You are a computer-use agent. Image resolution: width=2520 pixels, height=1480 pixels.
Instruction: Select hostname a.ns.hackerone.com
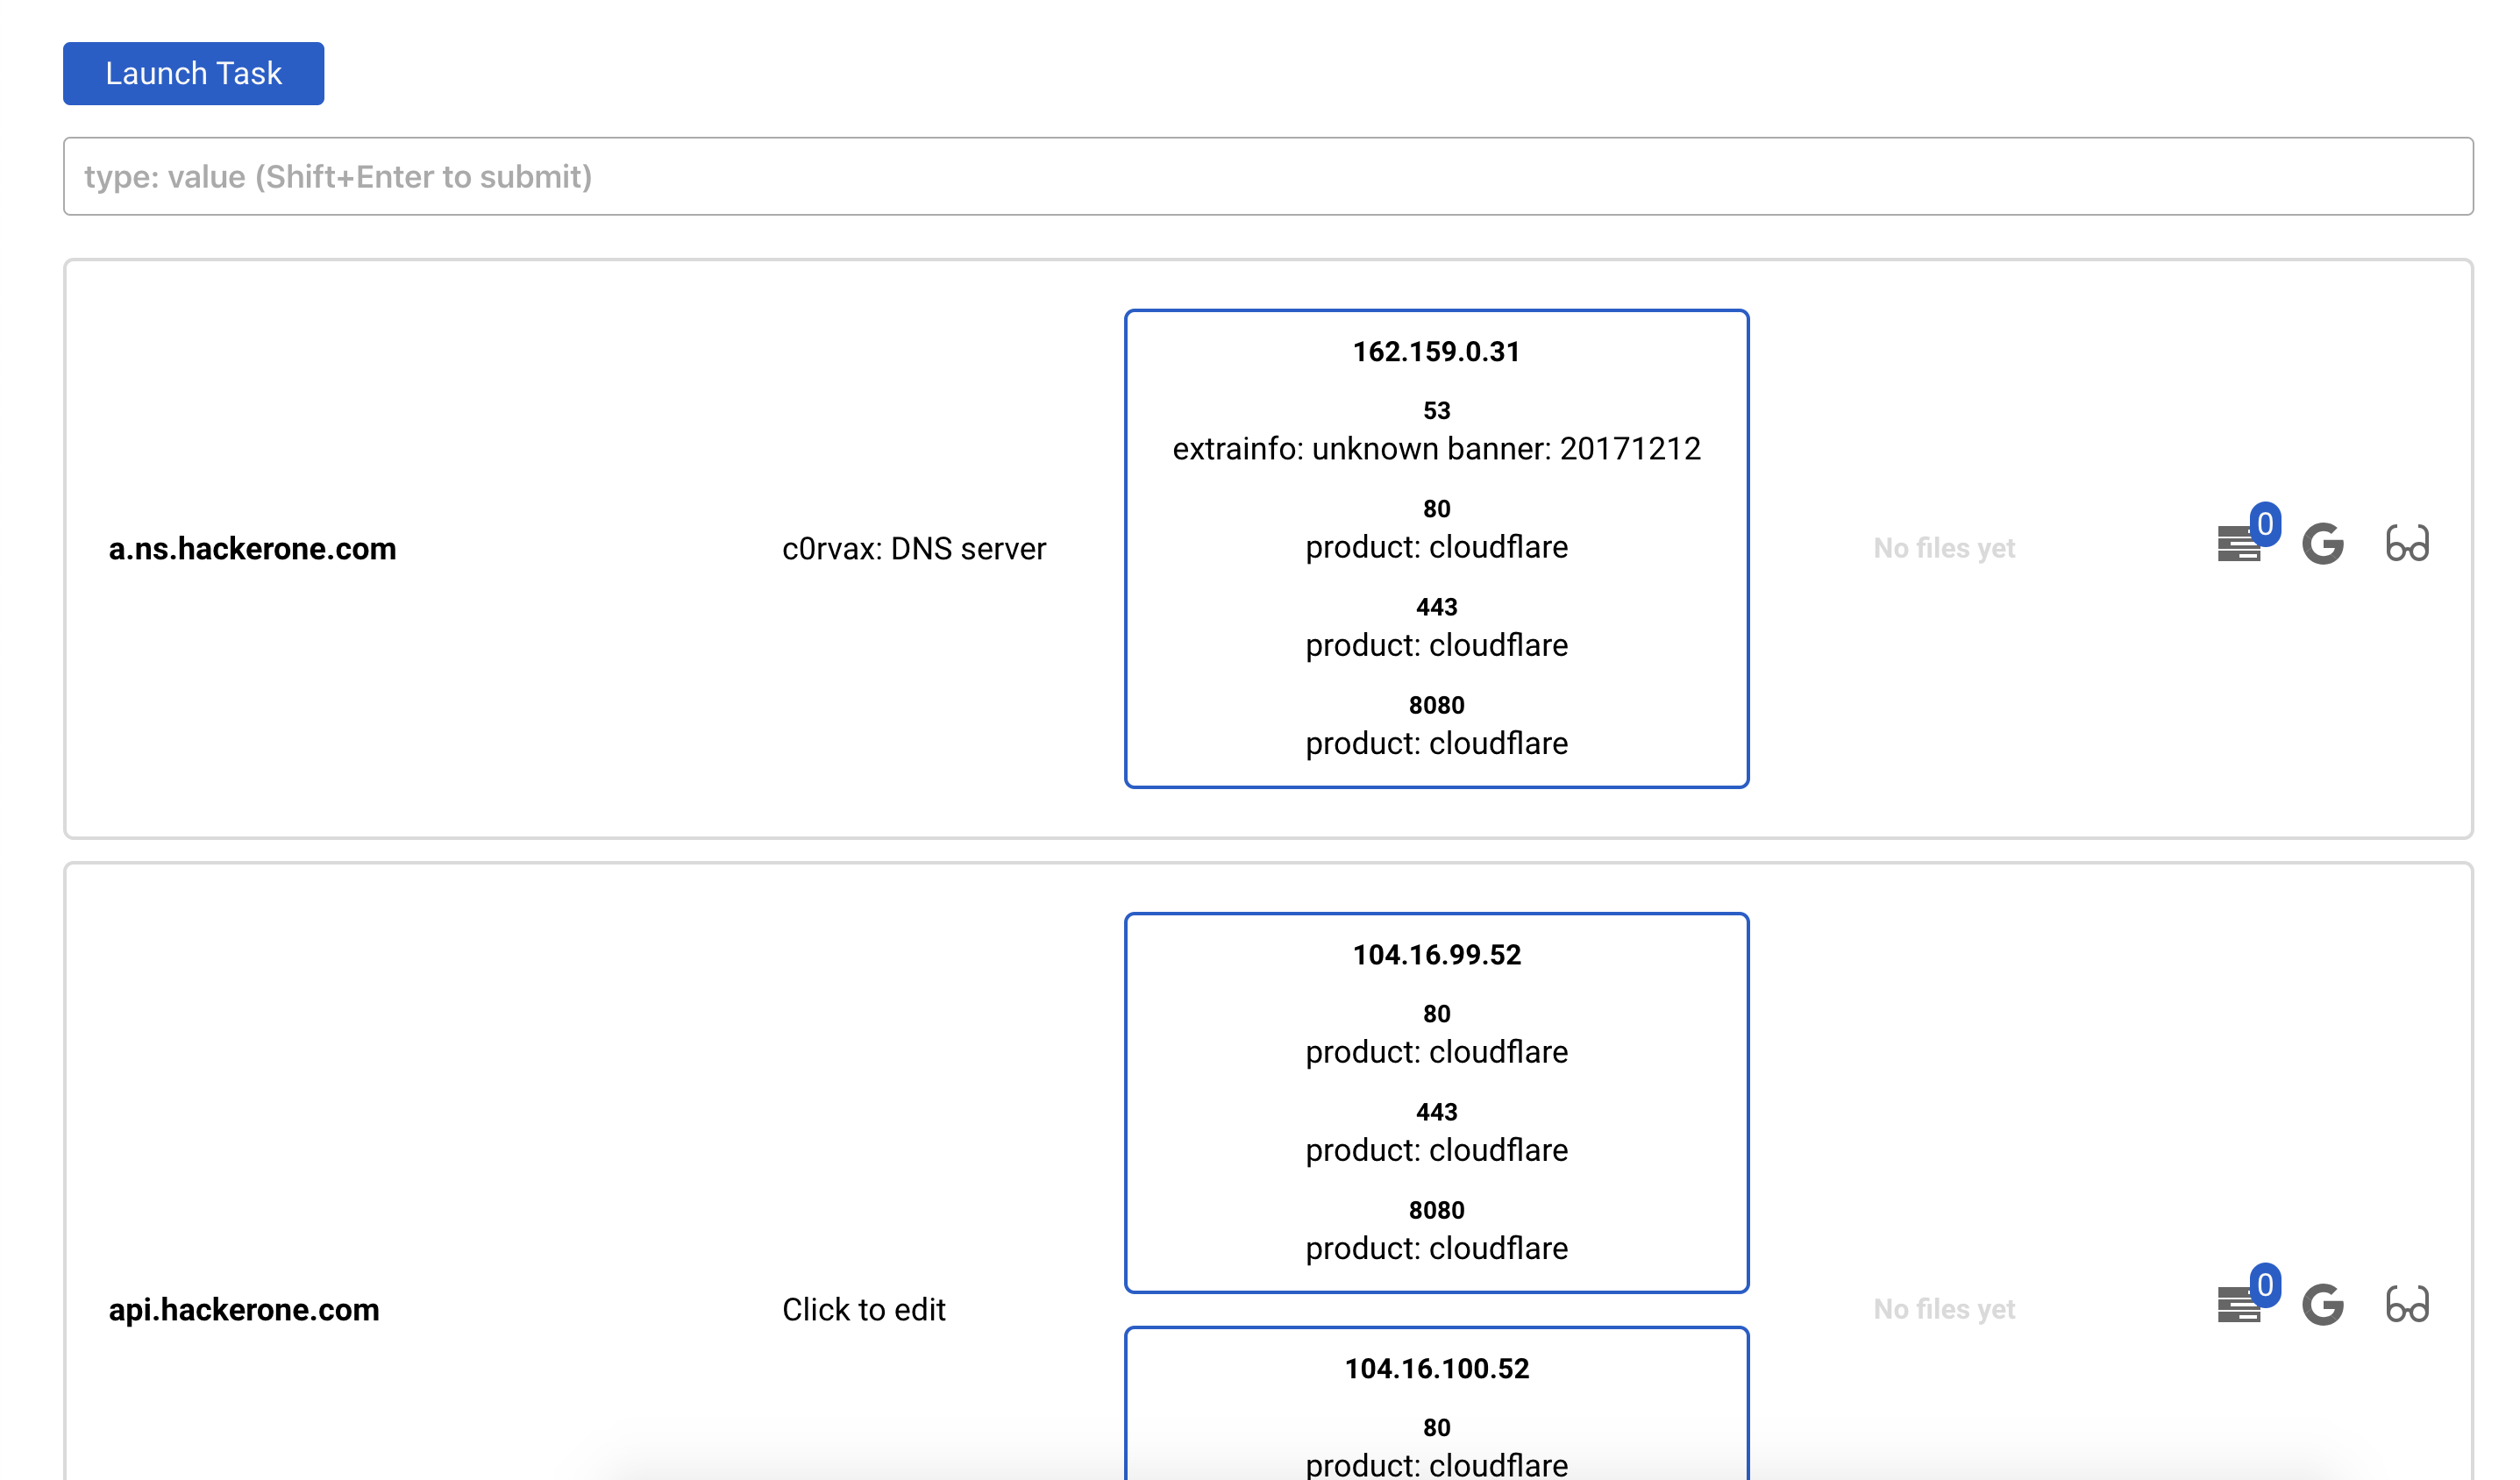252,549
